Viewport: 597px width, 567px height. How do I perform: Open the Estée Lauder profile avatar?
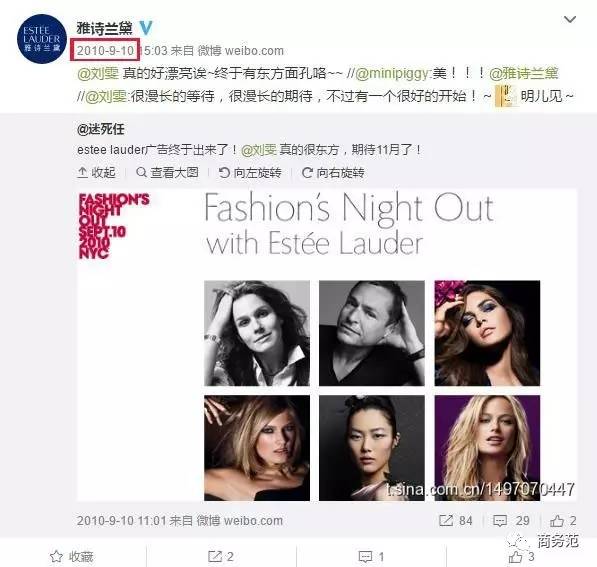pos(42,38)
